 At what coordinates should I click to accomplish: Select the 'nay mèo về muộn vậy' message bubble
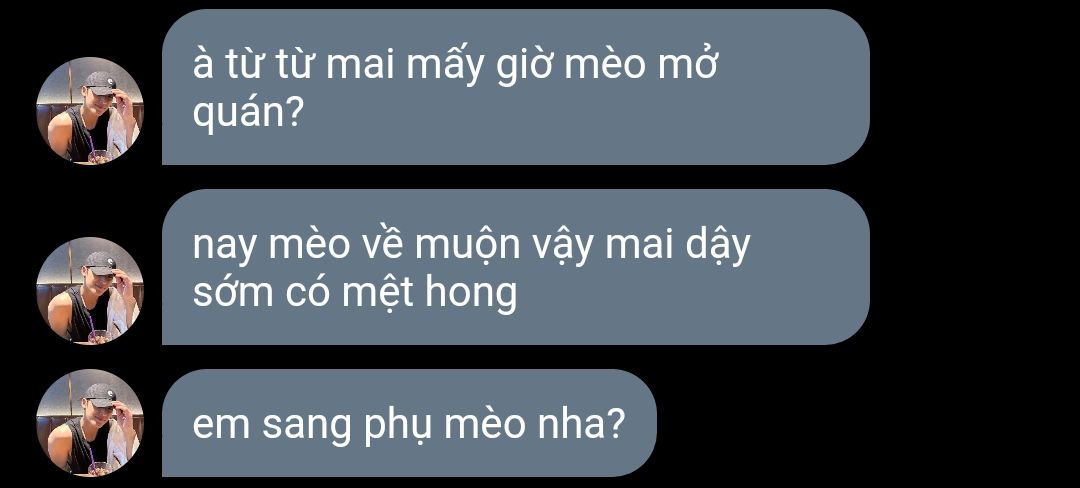(x=516, y=267)
